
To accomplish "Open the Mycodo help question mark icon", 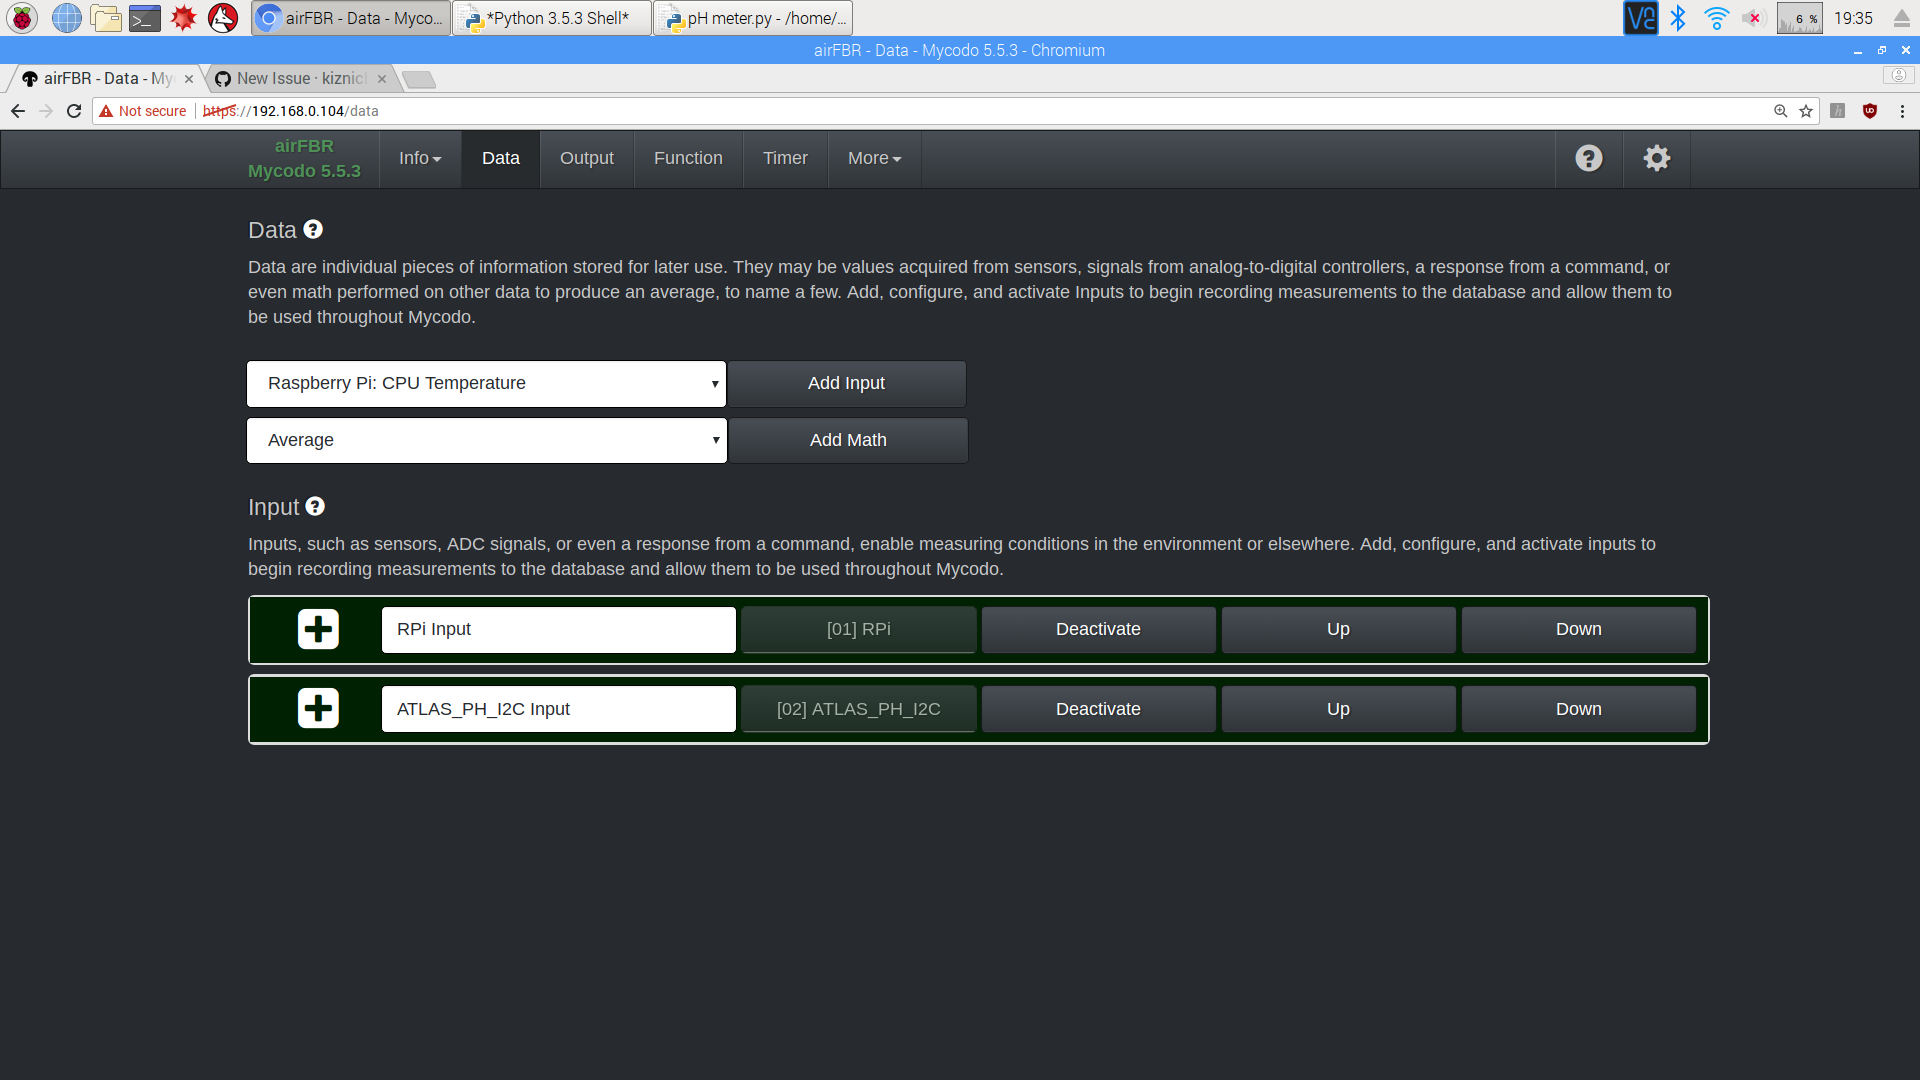I will [x=1589, y=158].
